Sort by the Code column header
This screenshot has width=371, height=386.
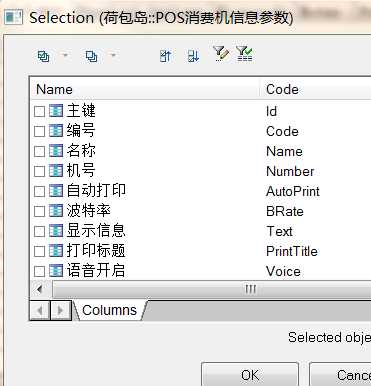click(315, 89)
